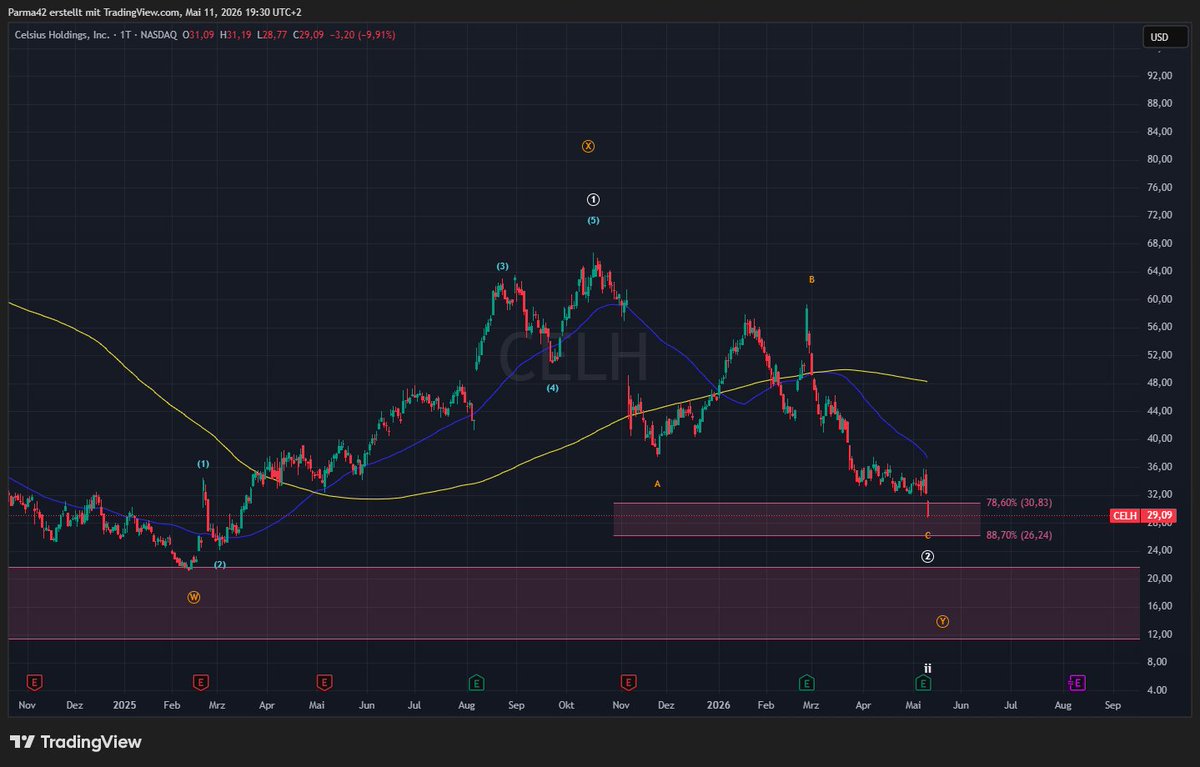
Task: Select the blue (2) wave label
Action: coord(220,564)
